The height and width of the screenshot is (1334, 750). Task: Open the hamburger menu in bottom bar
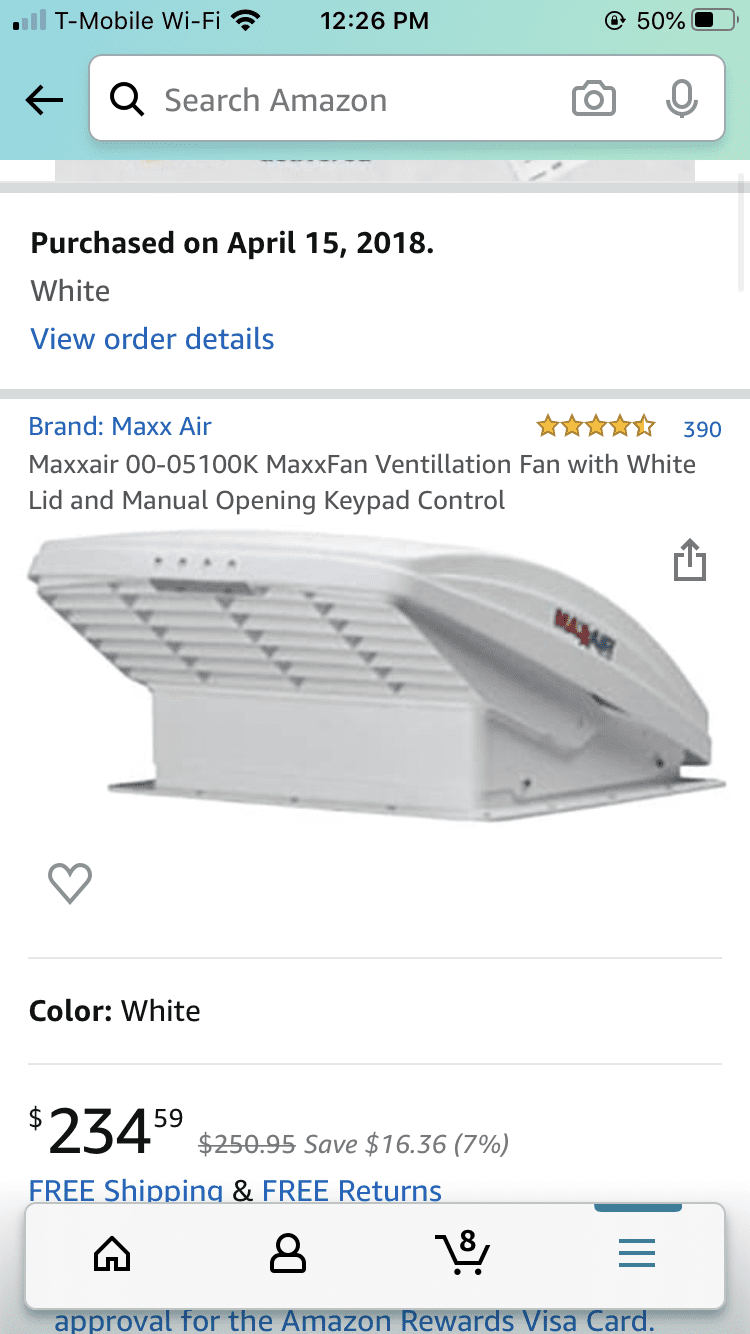tap(637, 1253)
